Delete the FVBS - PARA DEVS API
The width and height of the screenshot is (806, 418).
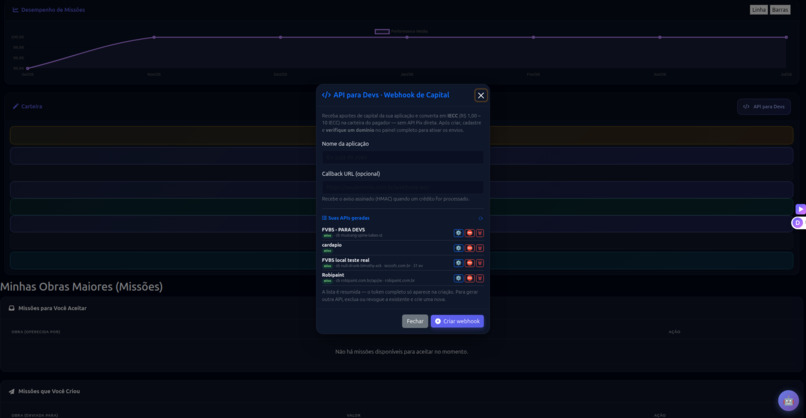pyautogui.click(x=480, y=233)
